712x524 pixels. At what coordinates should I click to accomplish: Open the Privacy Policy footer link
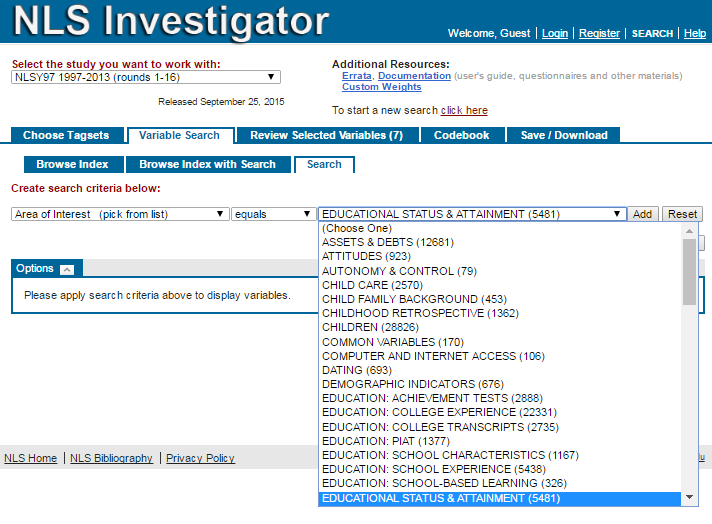200,458
